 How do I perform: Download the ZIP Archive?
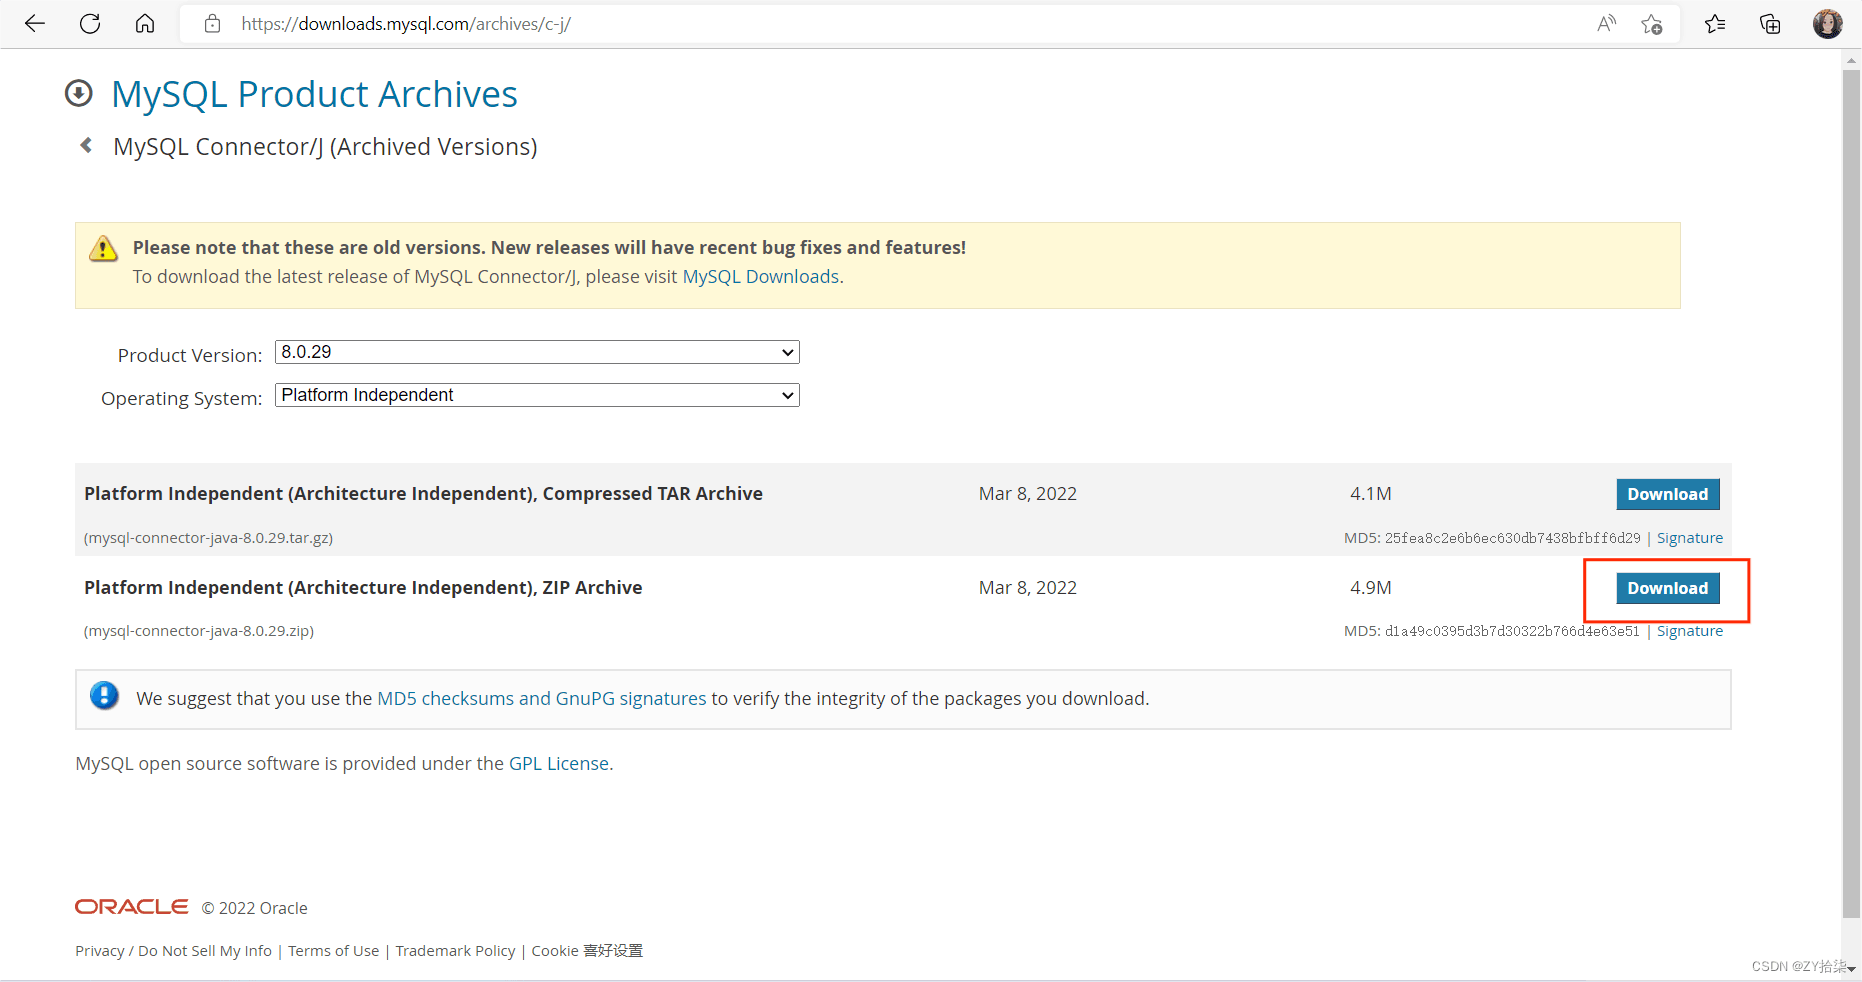(x=1667, y=588)
